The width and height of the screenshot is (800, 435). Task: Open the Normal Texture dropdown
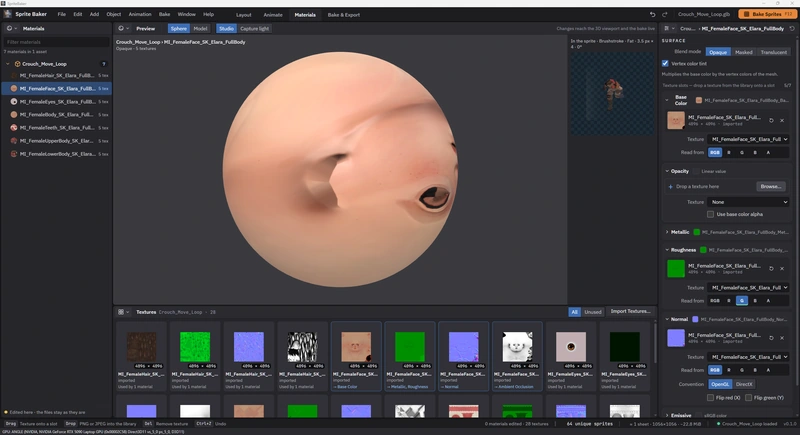pos(748,357)
